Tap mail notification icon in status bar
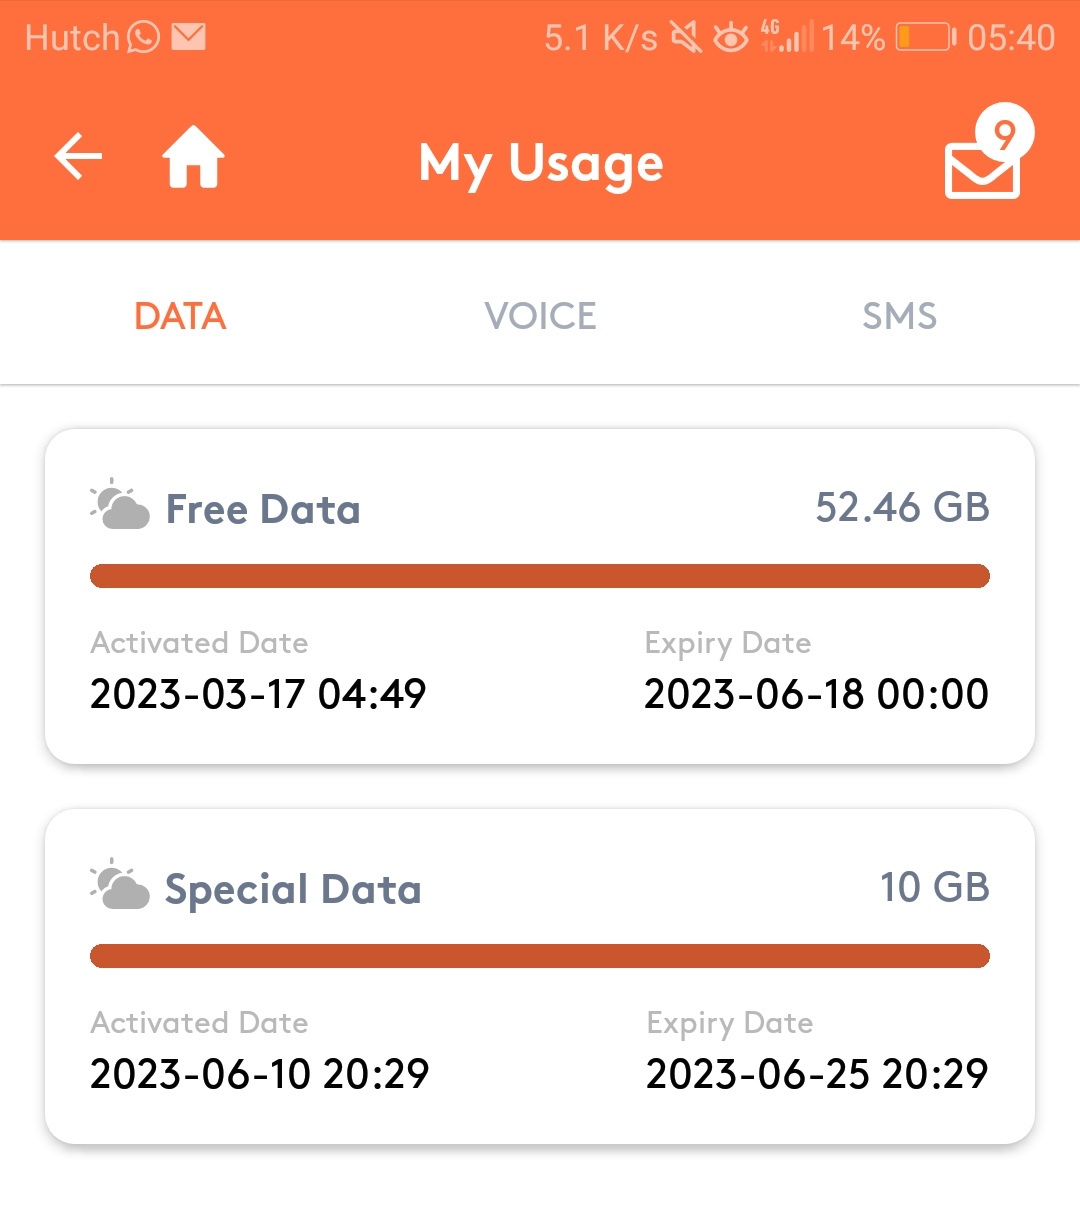 (x=189, y=37)
